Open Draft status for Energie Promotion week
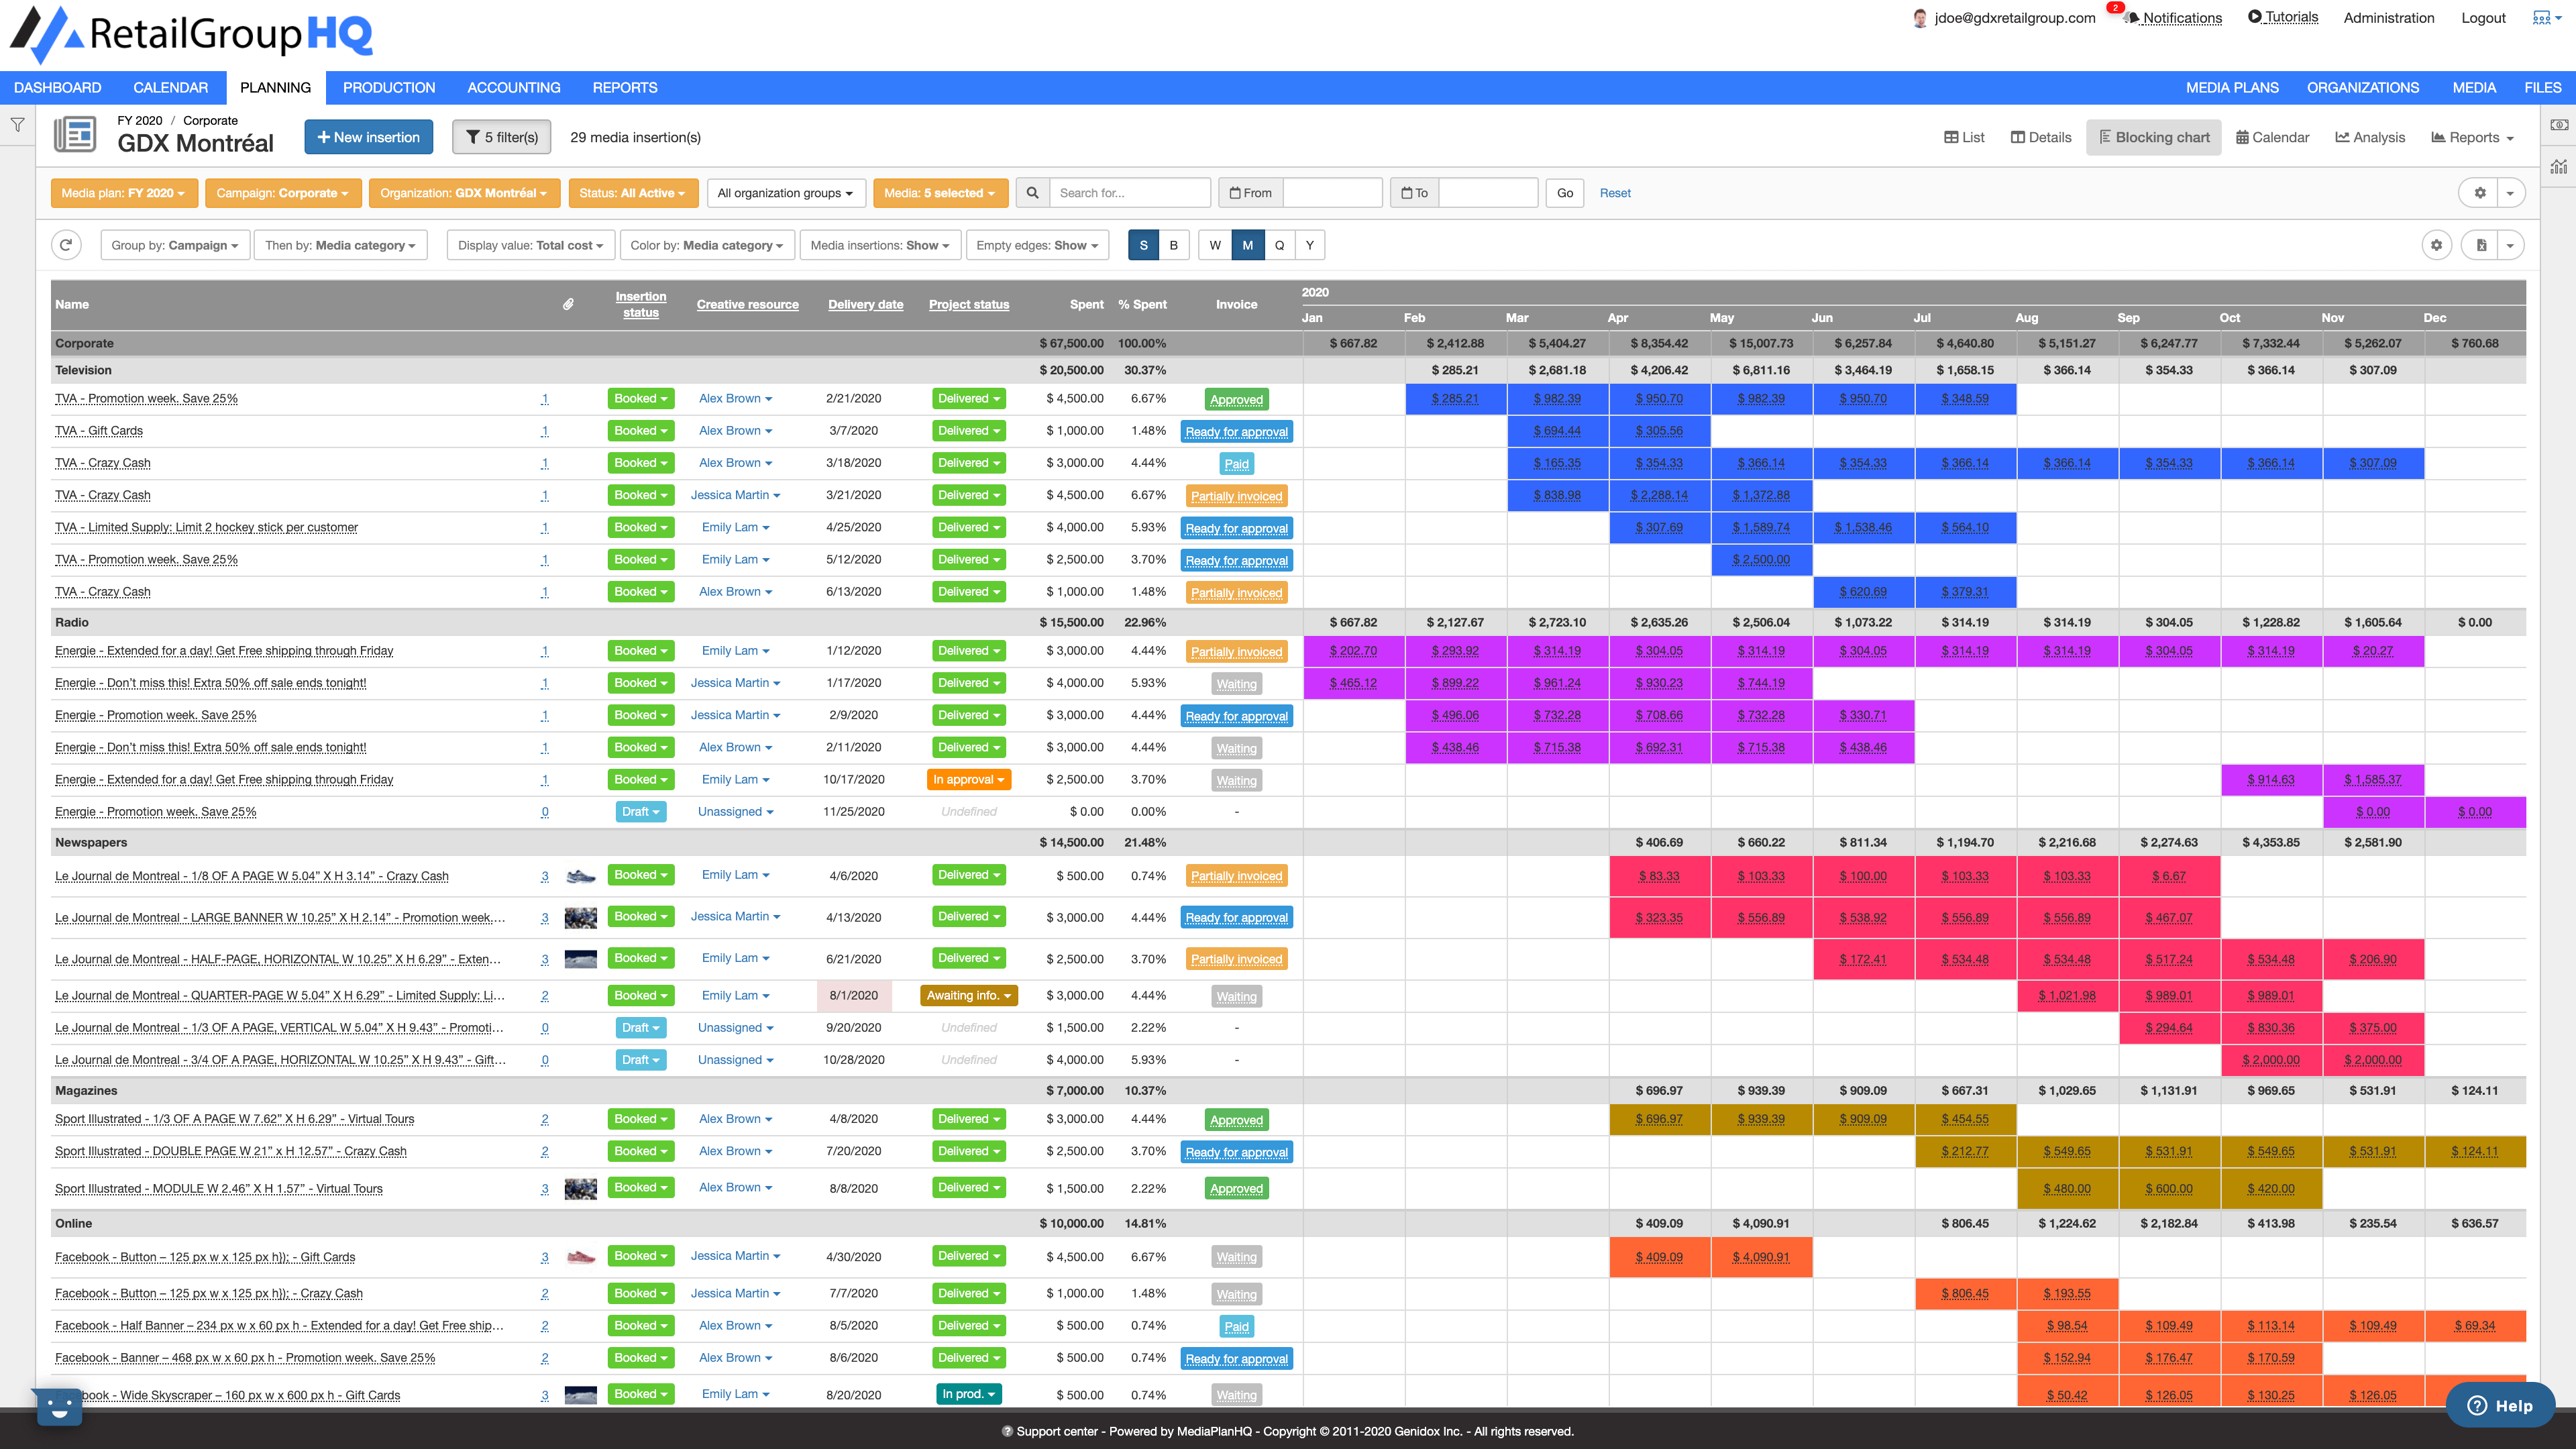 (640, 811)
